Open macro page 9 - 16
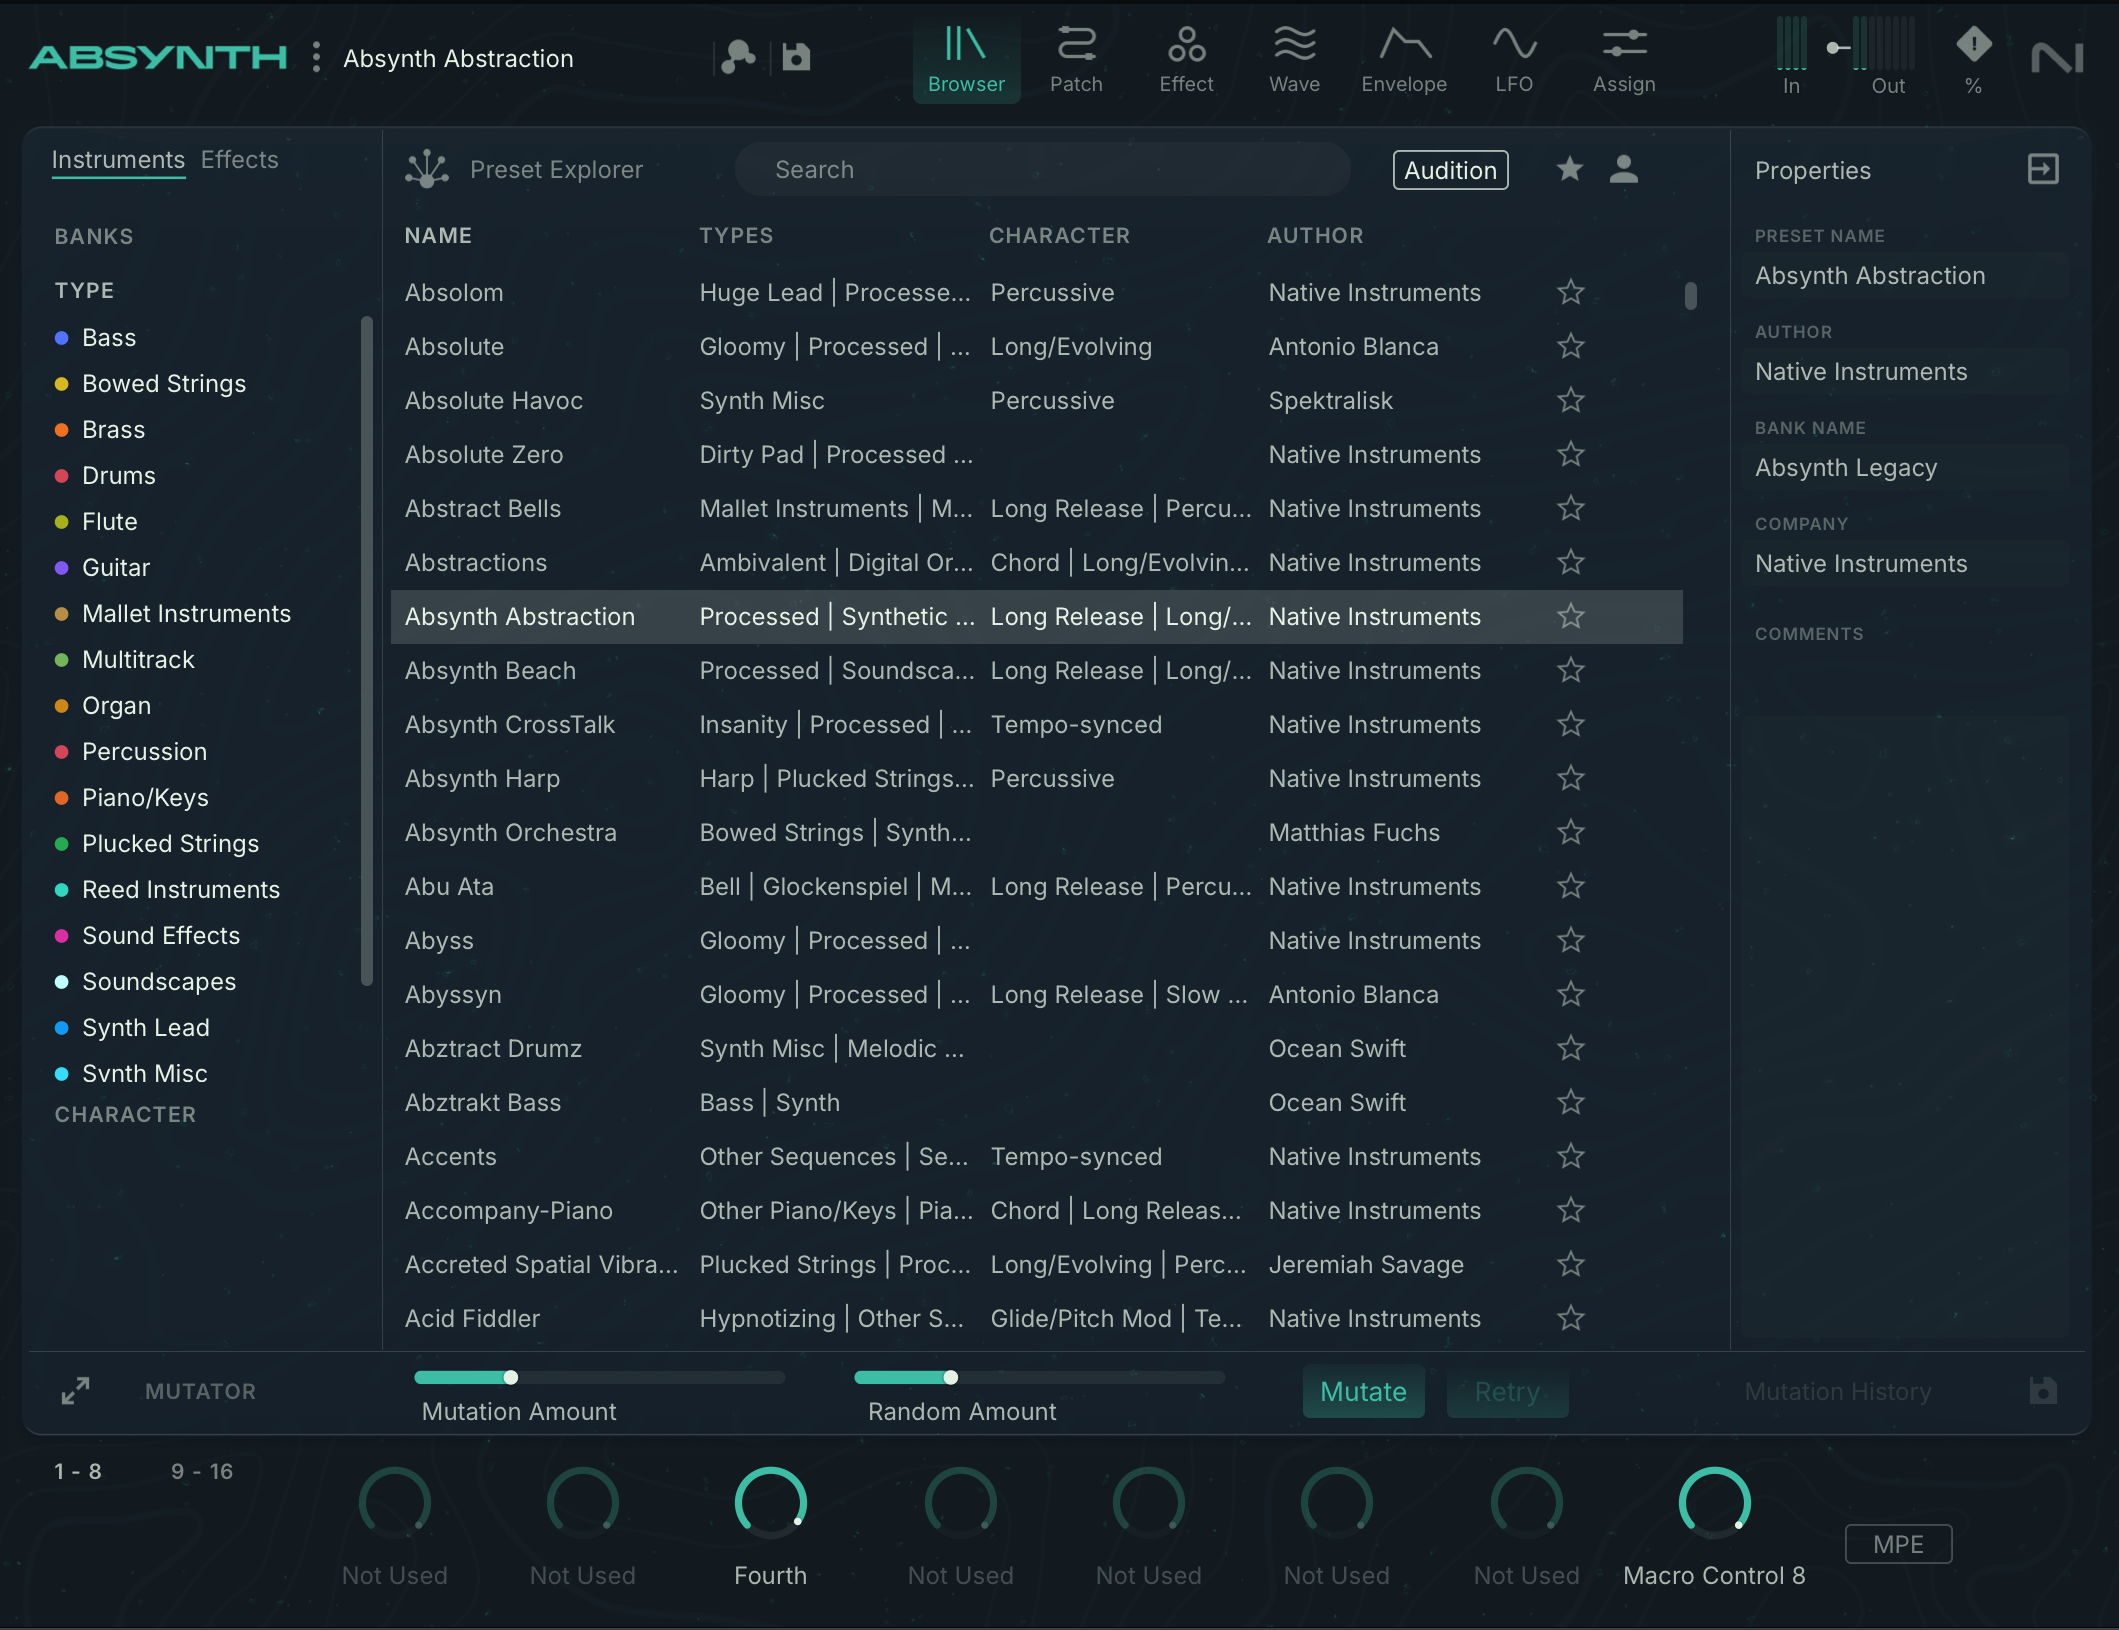The image size is (2119, 1630). click(201, 1471)
